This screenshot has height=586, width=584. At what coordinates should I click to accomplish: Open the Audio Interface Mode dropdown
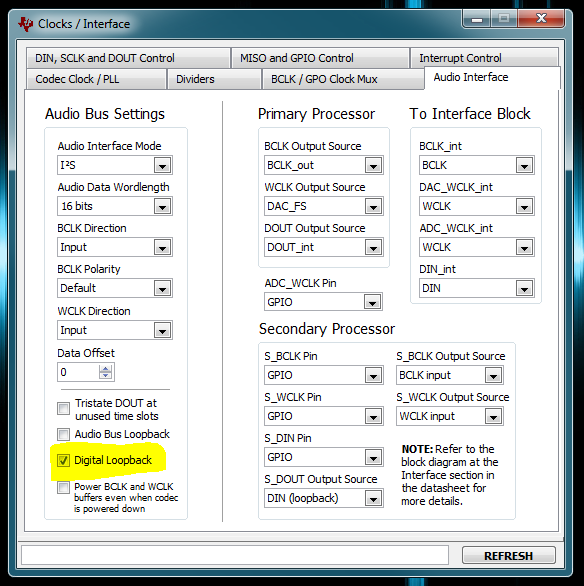tap(115, 165)
